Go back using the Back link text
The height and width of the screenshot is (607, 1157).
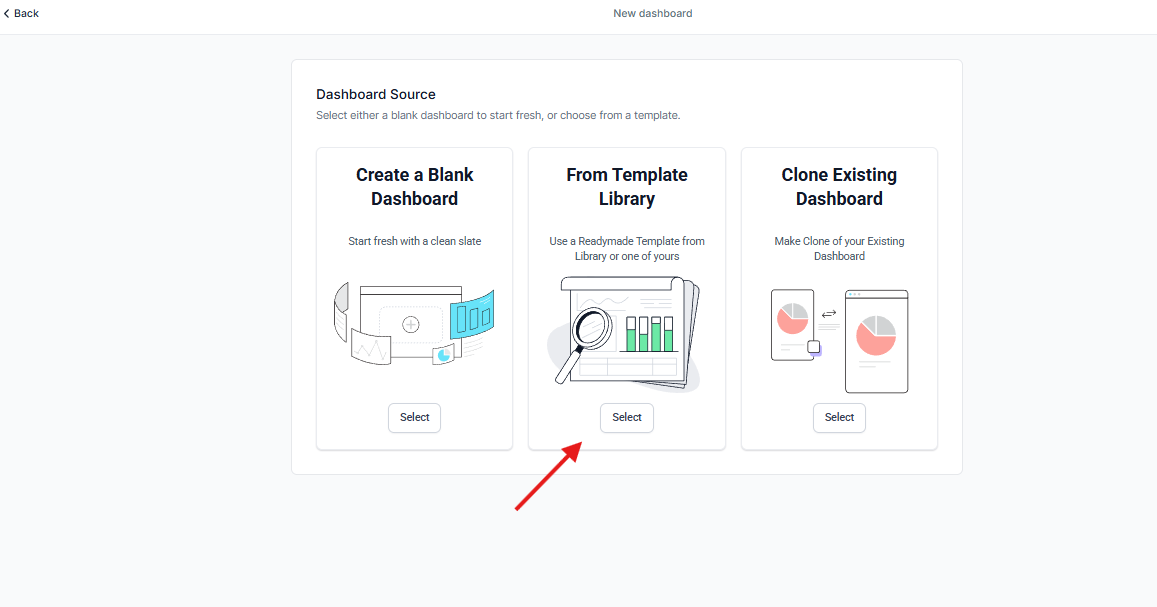(27, 14)
